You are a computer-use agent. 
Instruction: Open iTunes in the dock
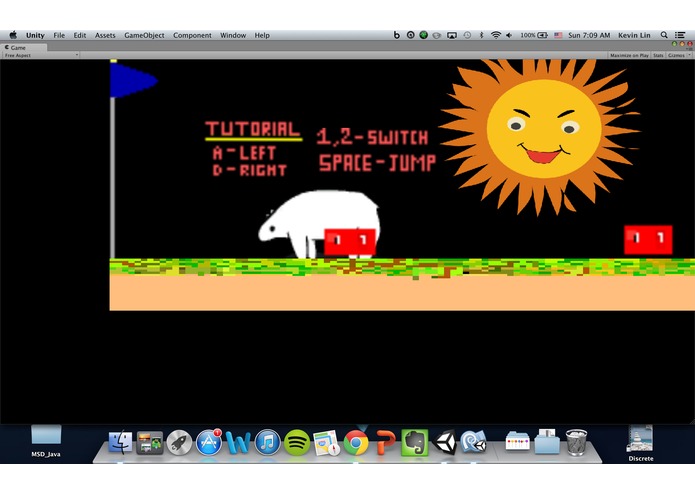tap(267, 442)
